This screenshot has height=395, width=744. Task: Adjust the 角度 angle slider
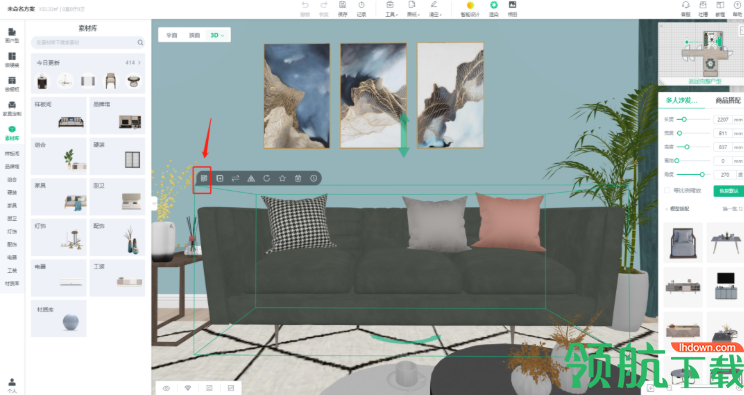(x=702, y=175)
